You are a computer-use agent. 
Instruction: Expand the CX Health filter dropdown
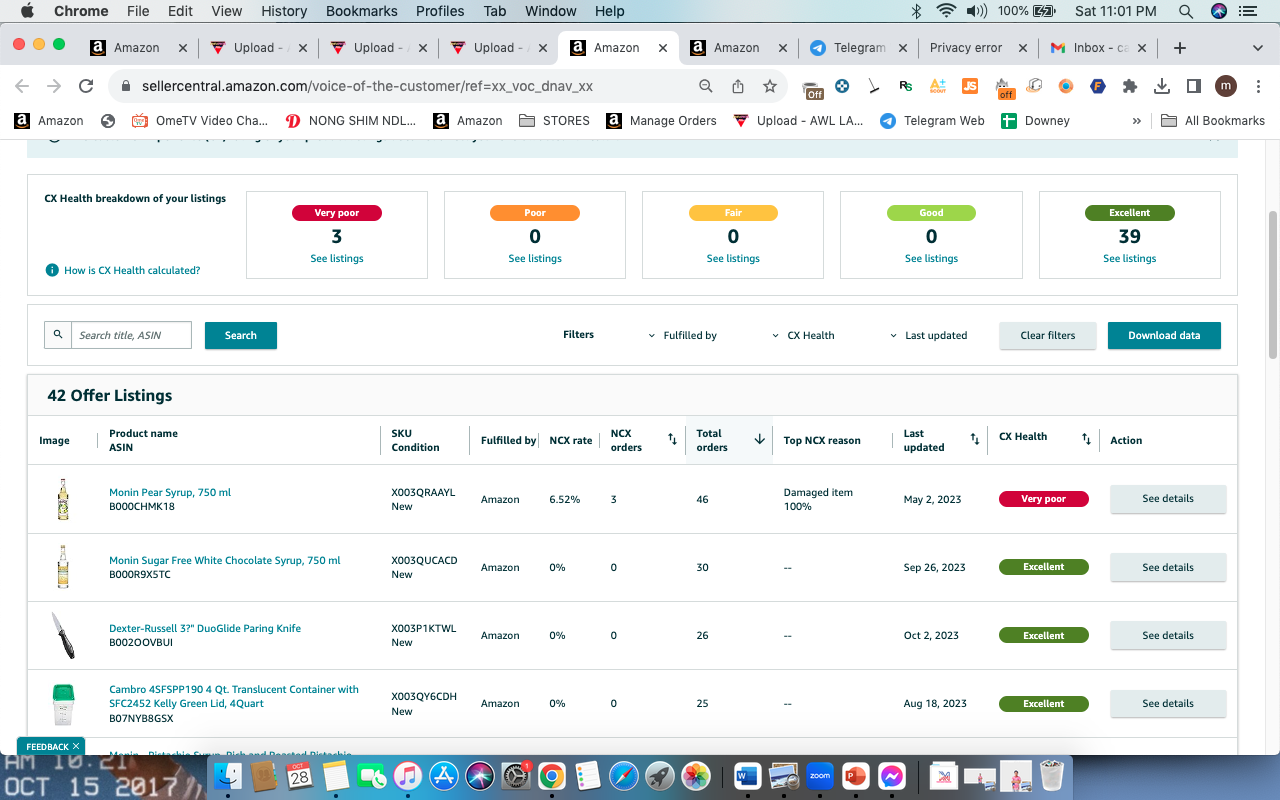click(803, 336)
